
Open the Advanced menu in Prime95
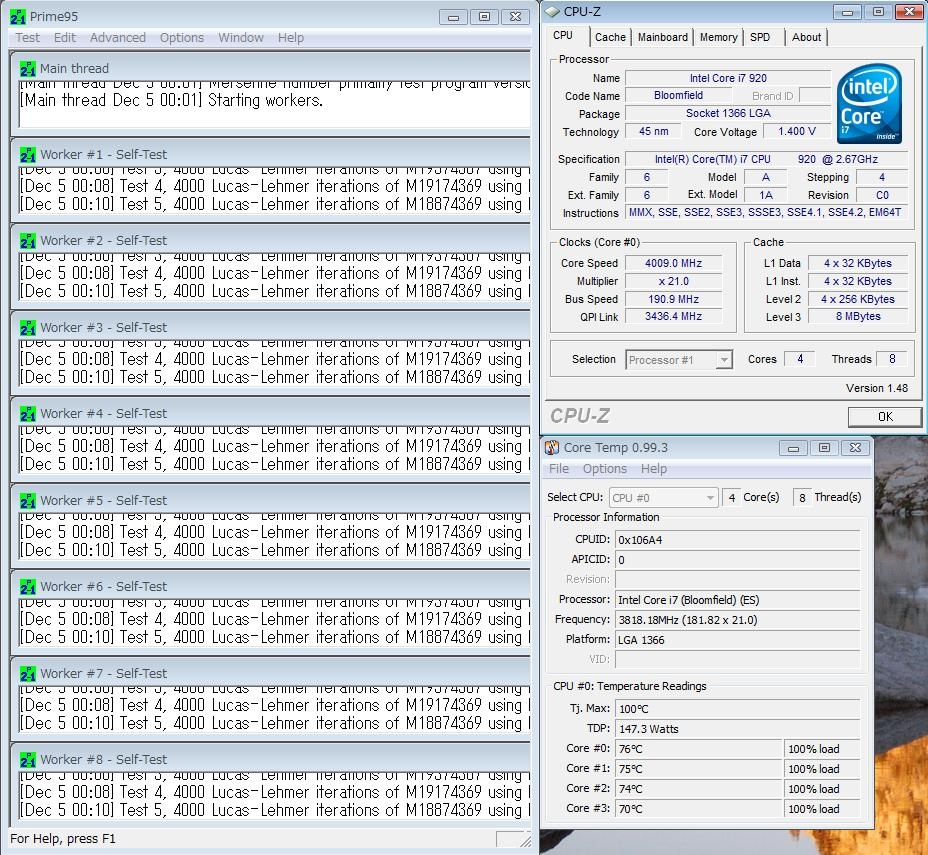[x=117, y=38]
